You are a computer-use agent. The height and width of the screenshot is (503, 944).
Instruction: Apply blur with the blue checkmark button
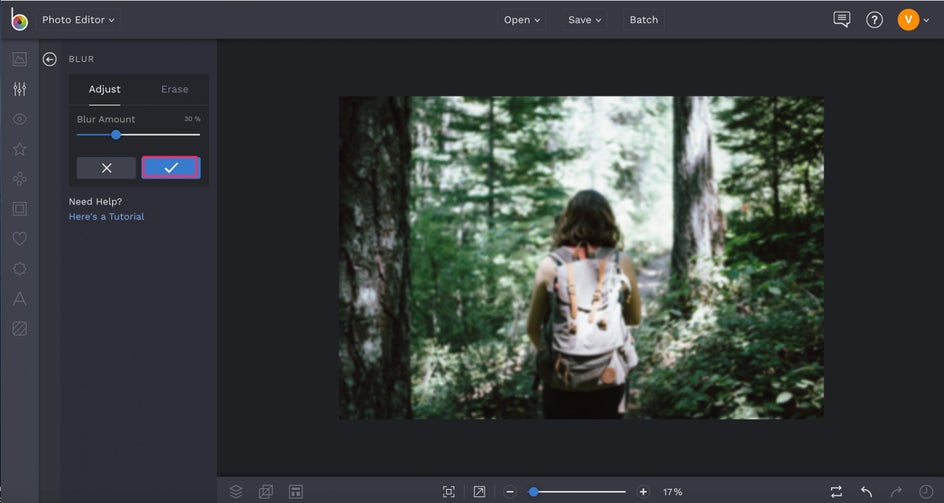click(171, 167)
